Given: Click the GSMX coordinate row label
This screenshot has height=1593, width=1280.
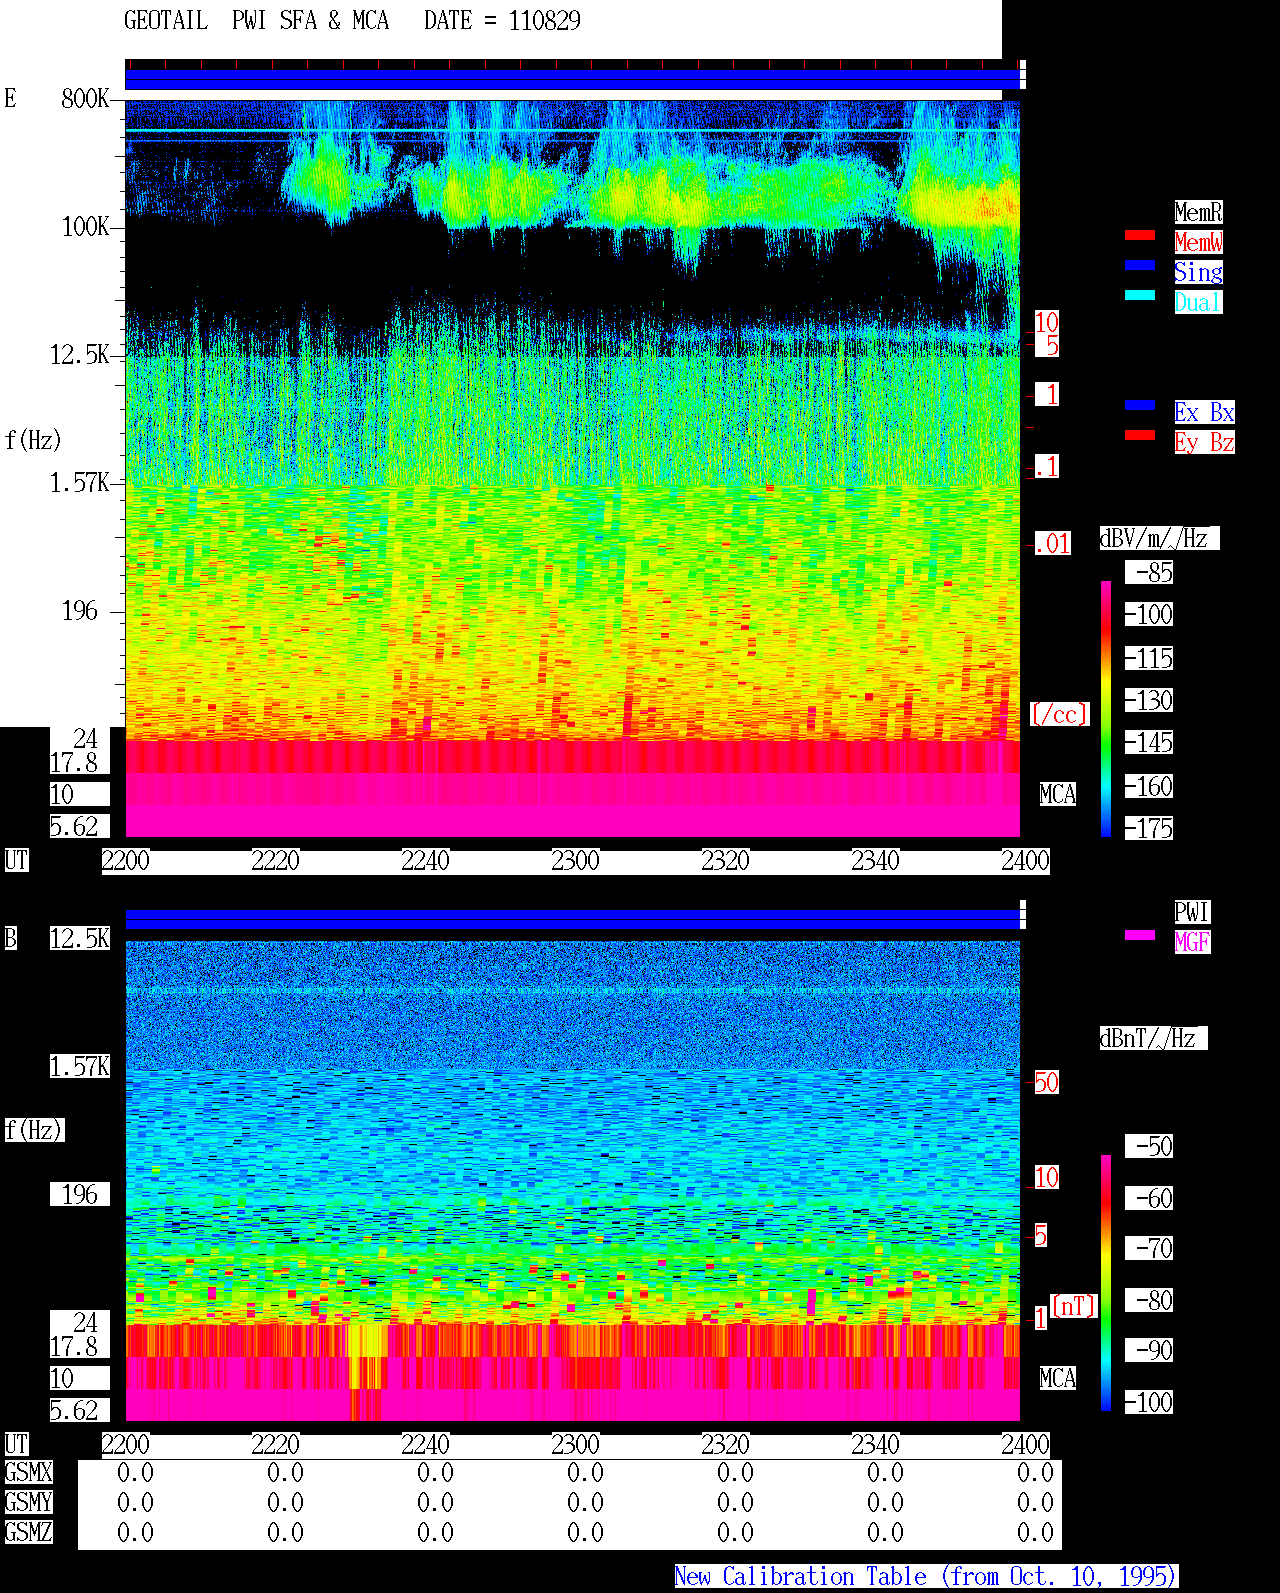Looking at the screenshot, I should (28, 1473).
